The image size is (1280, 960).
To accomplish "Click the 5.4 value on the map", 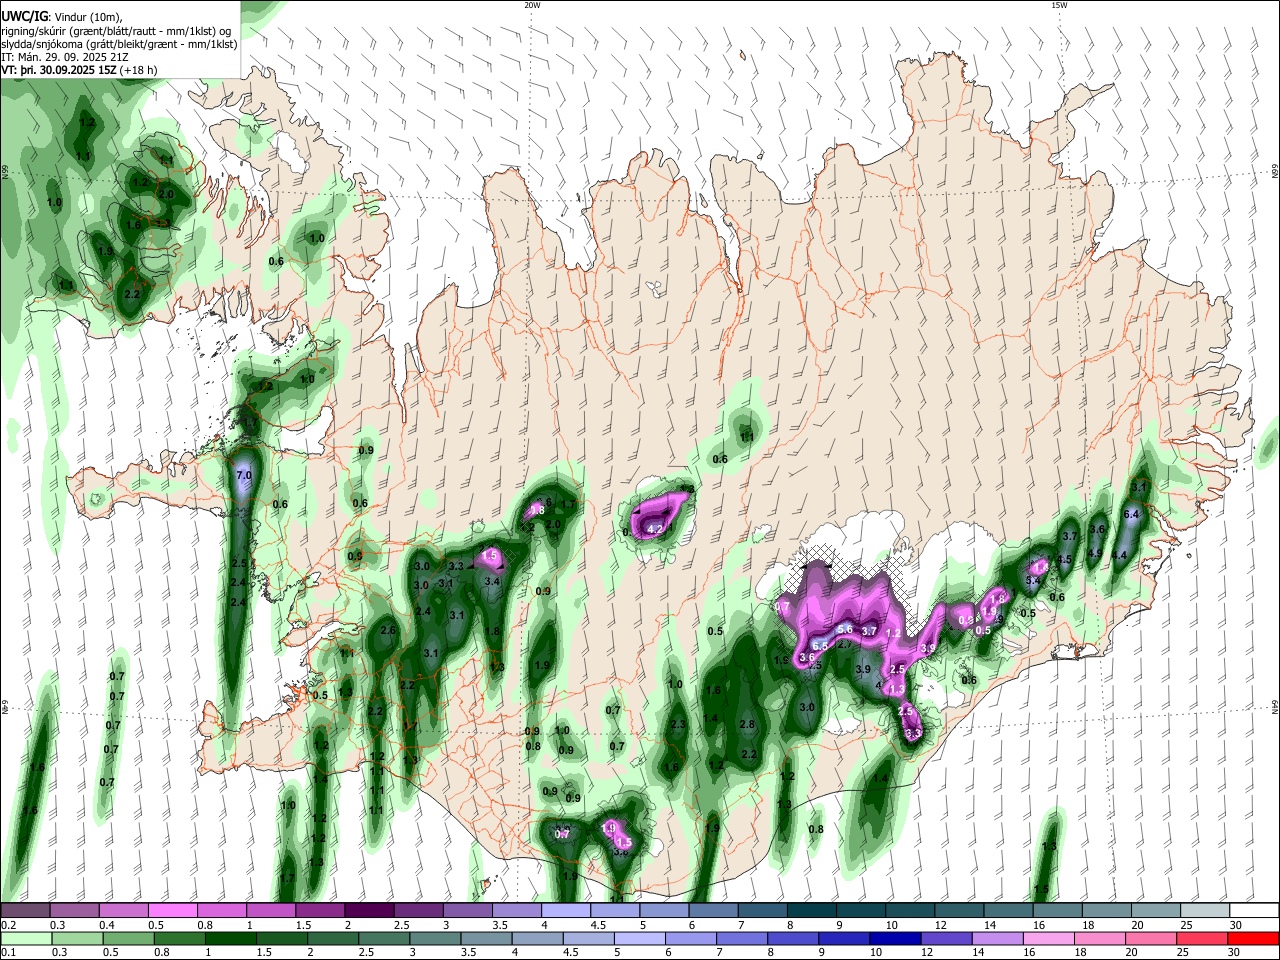I will pos(1034,580).
